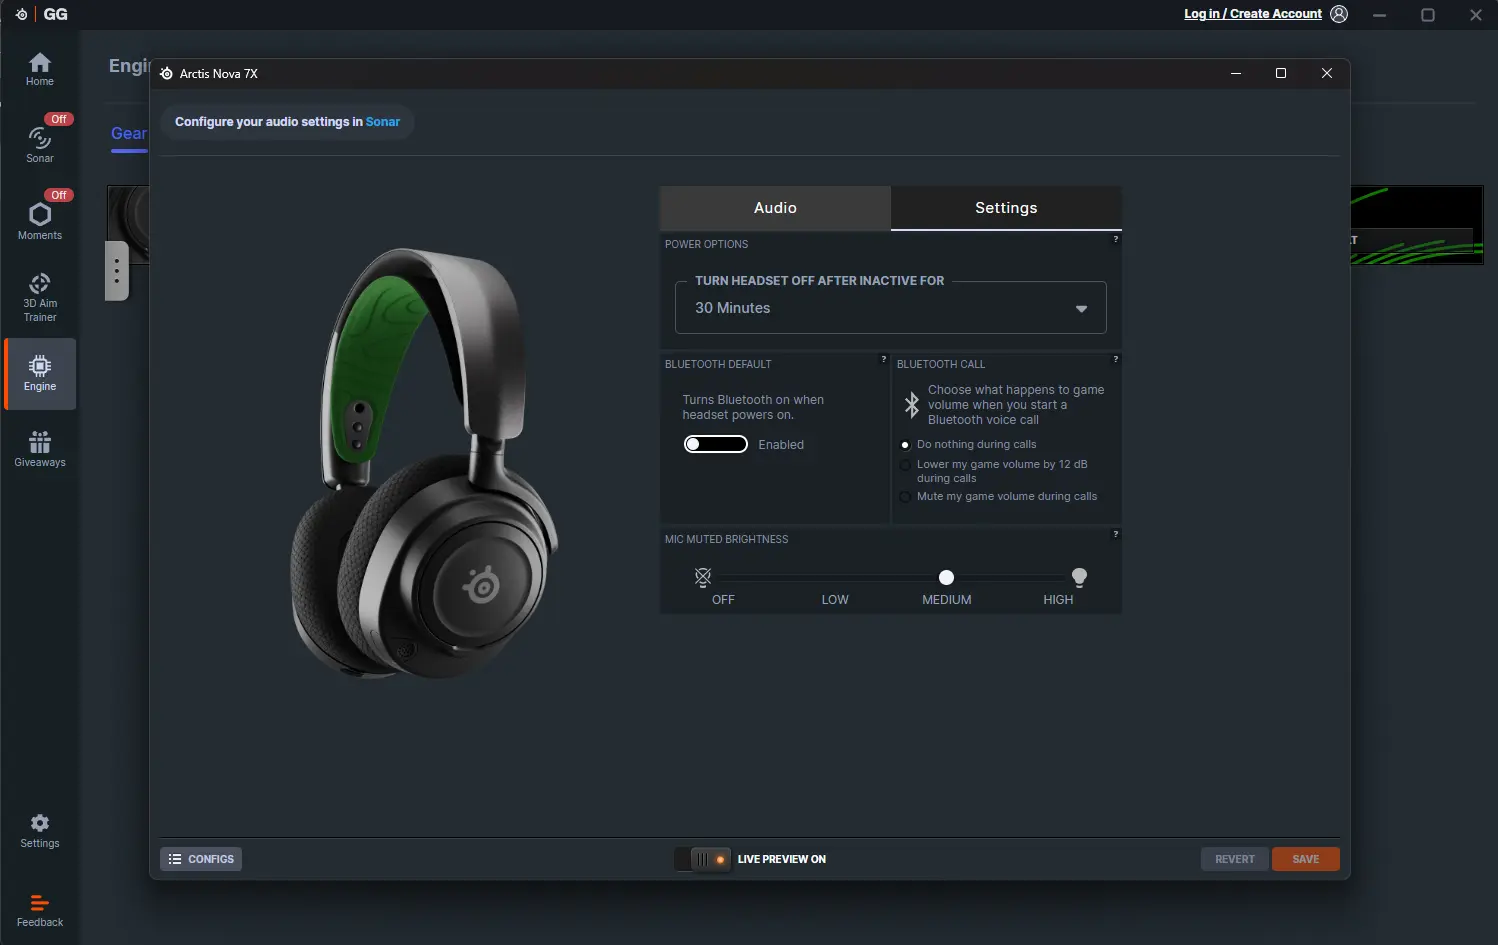Open help for Bluetooth Call
1498x945 pixels.
(x=1116, y=359)
